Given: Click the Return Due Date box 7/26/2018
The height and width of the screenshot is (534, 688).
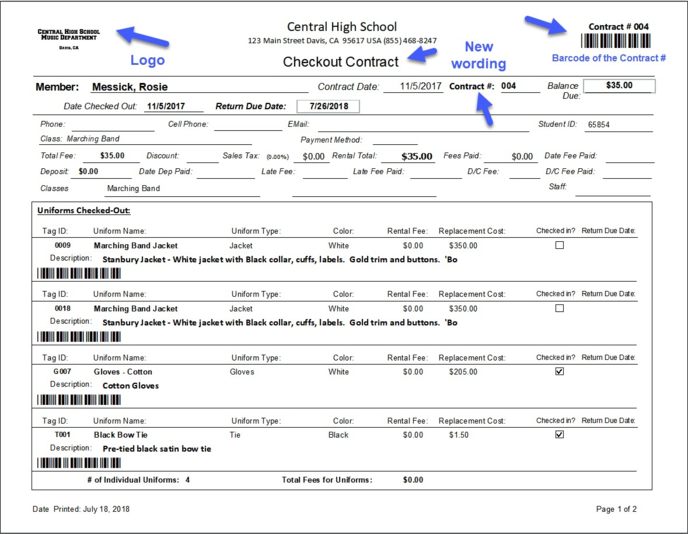Looking at the screenshot, I should coord(329,105).
